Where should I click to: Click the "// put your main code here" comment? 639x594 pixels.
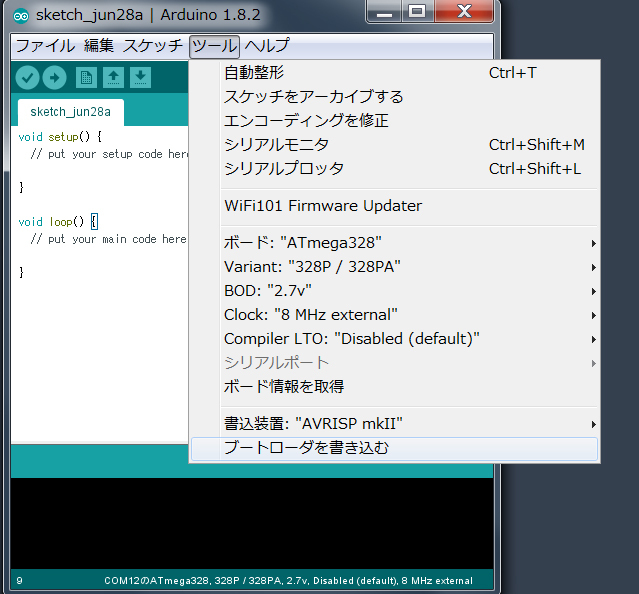coord(108,239)
